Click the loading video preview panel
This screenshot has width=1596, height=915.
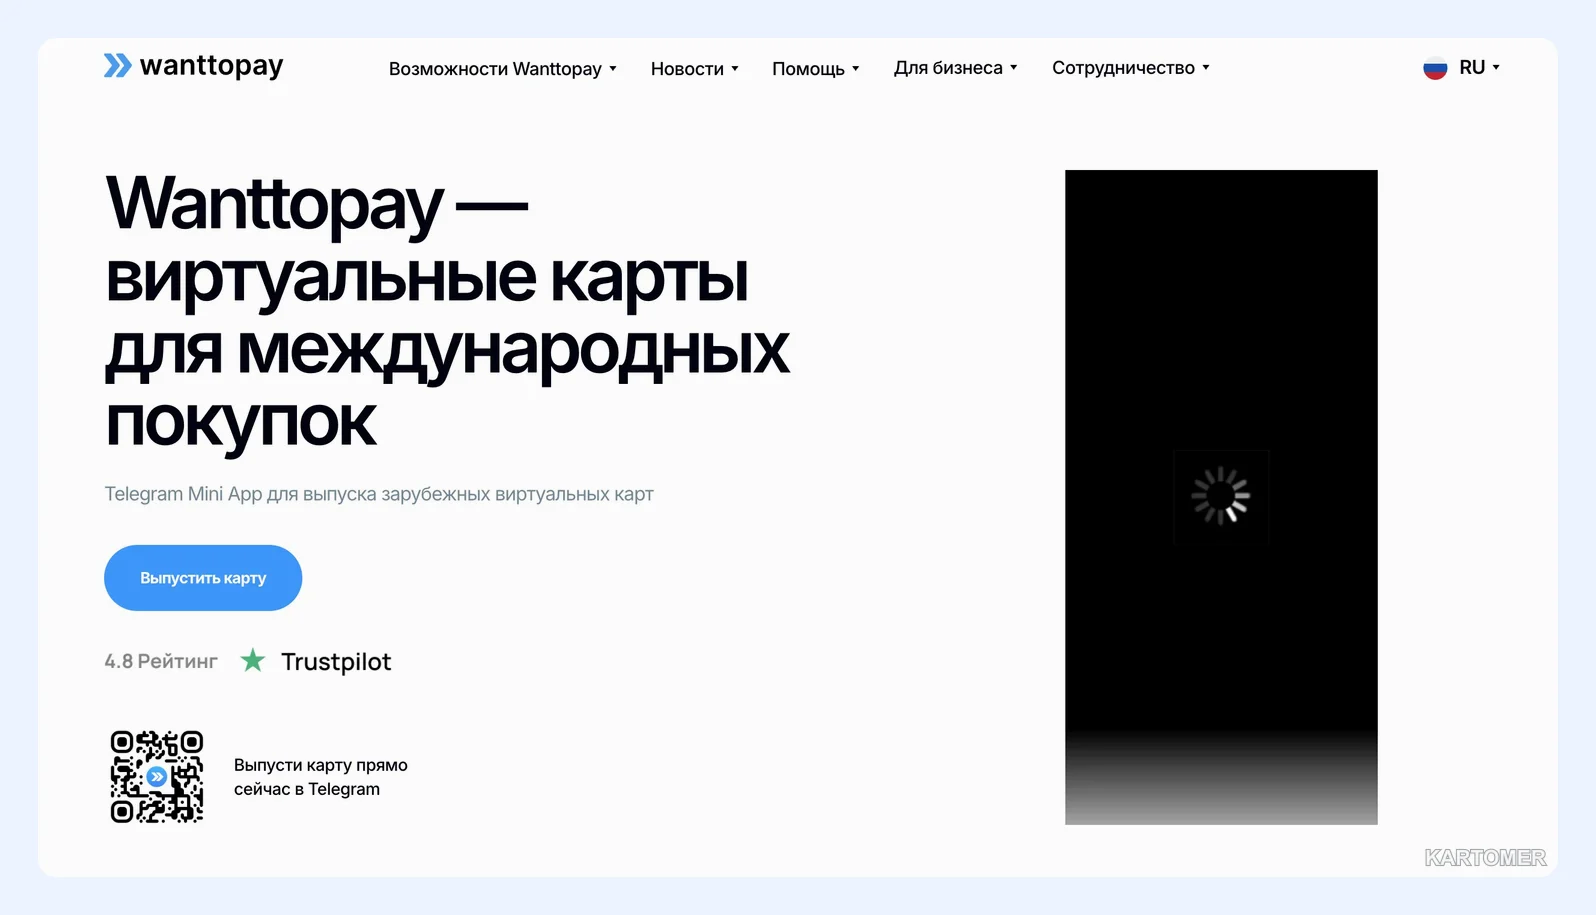(x=1221, y=497)
